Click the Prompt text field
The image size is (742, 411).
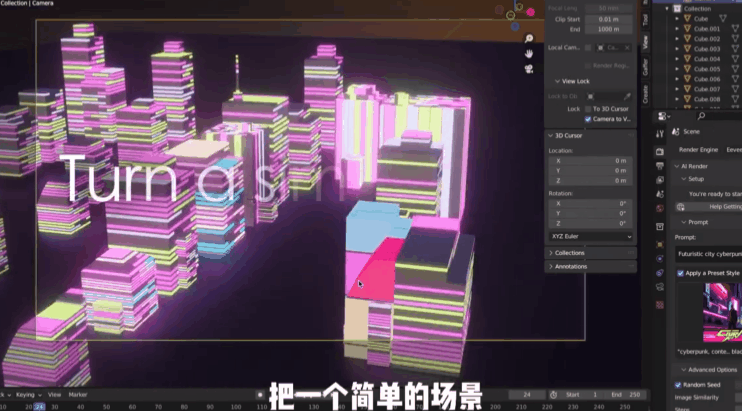coord(708,254)
